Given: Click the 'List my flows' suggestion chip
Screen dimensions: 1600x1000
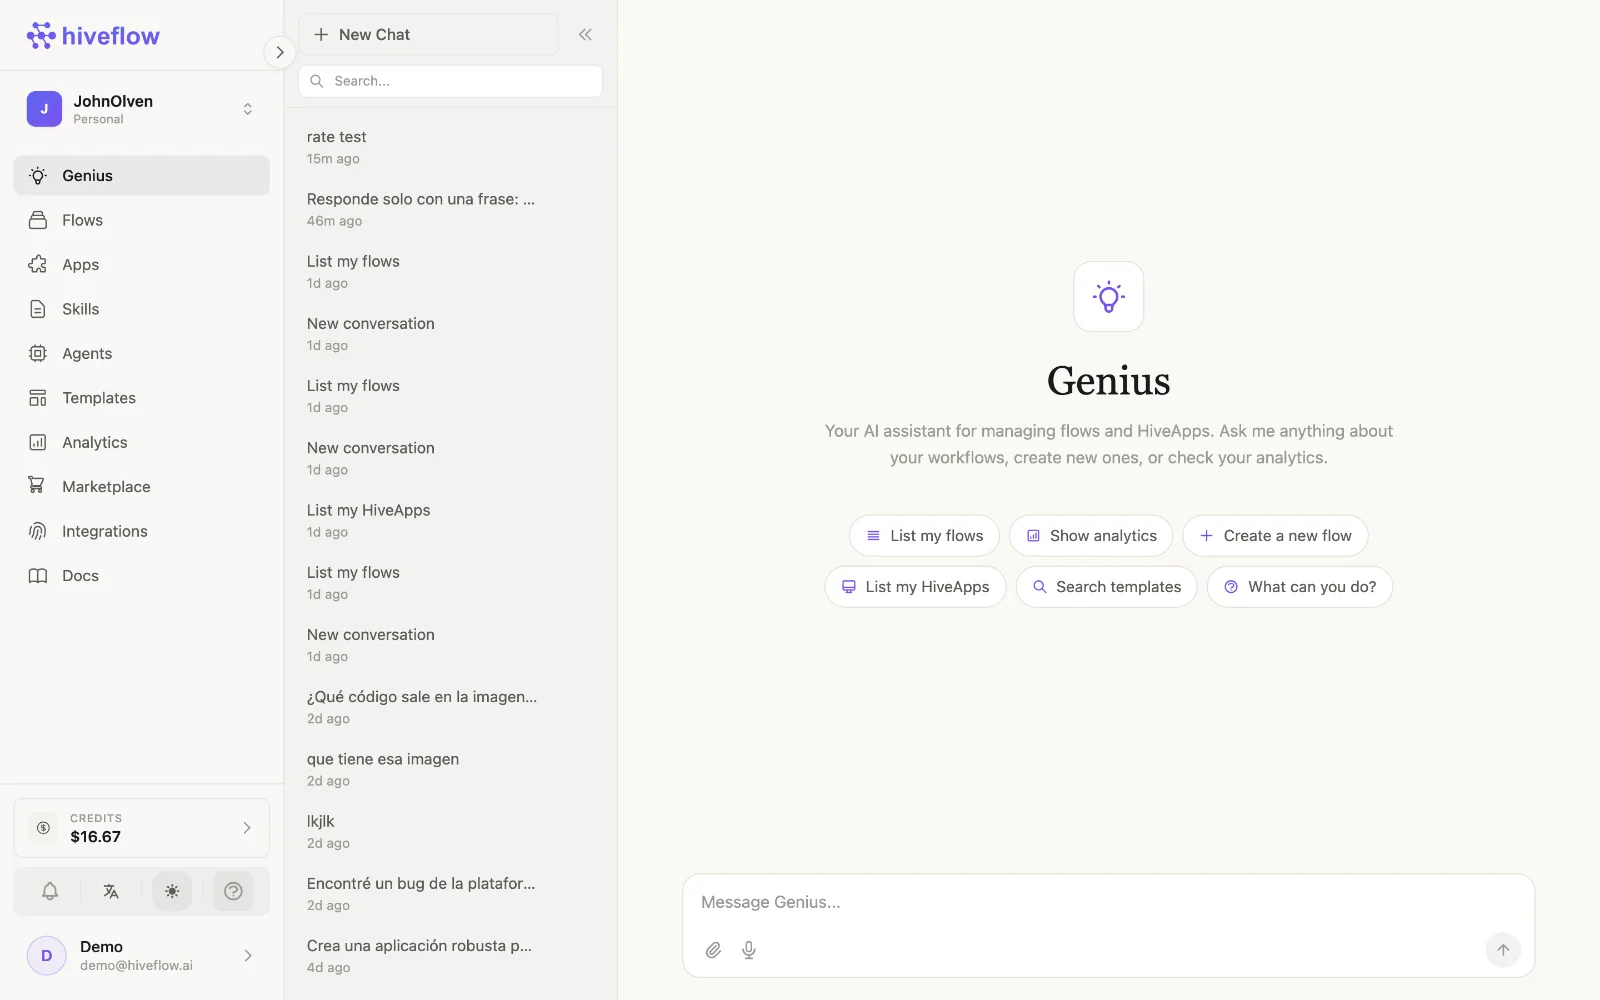Looking at the screenshot, I should tap(924, 536).
